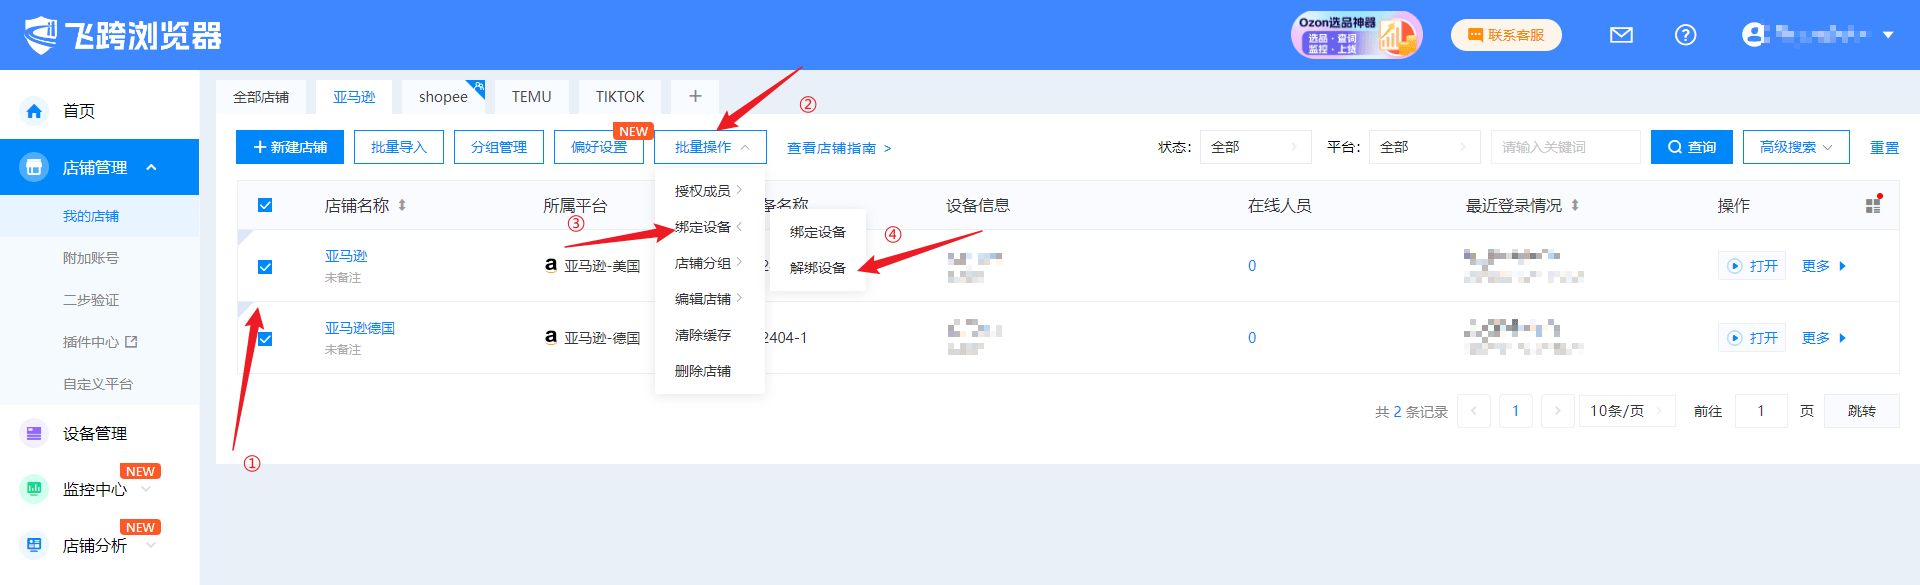The image size is (1920, 585).
Task: Click the help question mark icon
Action: pyautogui.click(x=1685, y=35)
